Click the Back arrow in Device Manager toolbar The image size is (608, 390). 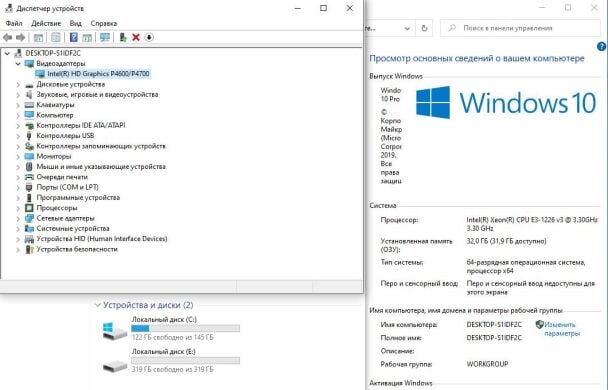coord(7,37)
